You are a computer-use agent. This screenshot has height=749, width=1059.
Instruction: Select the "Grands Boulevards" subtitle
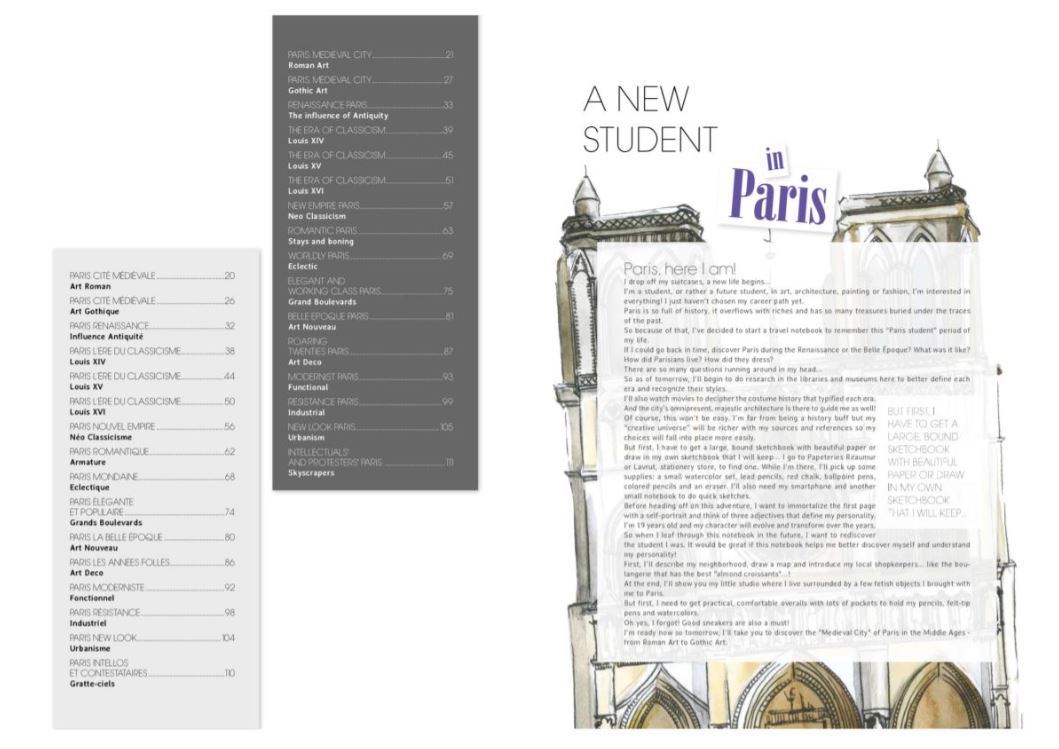[106, 523]
